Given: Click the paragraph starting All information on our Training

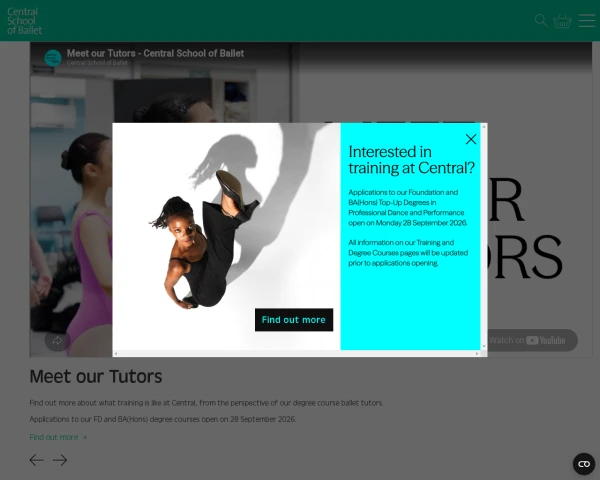Looking at the screenshot, I should (x=408, y=253).
